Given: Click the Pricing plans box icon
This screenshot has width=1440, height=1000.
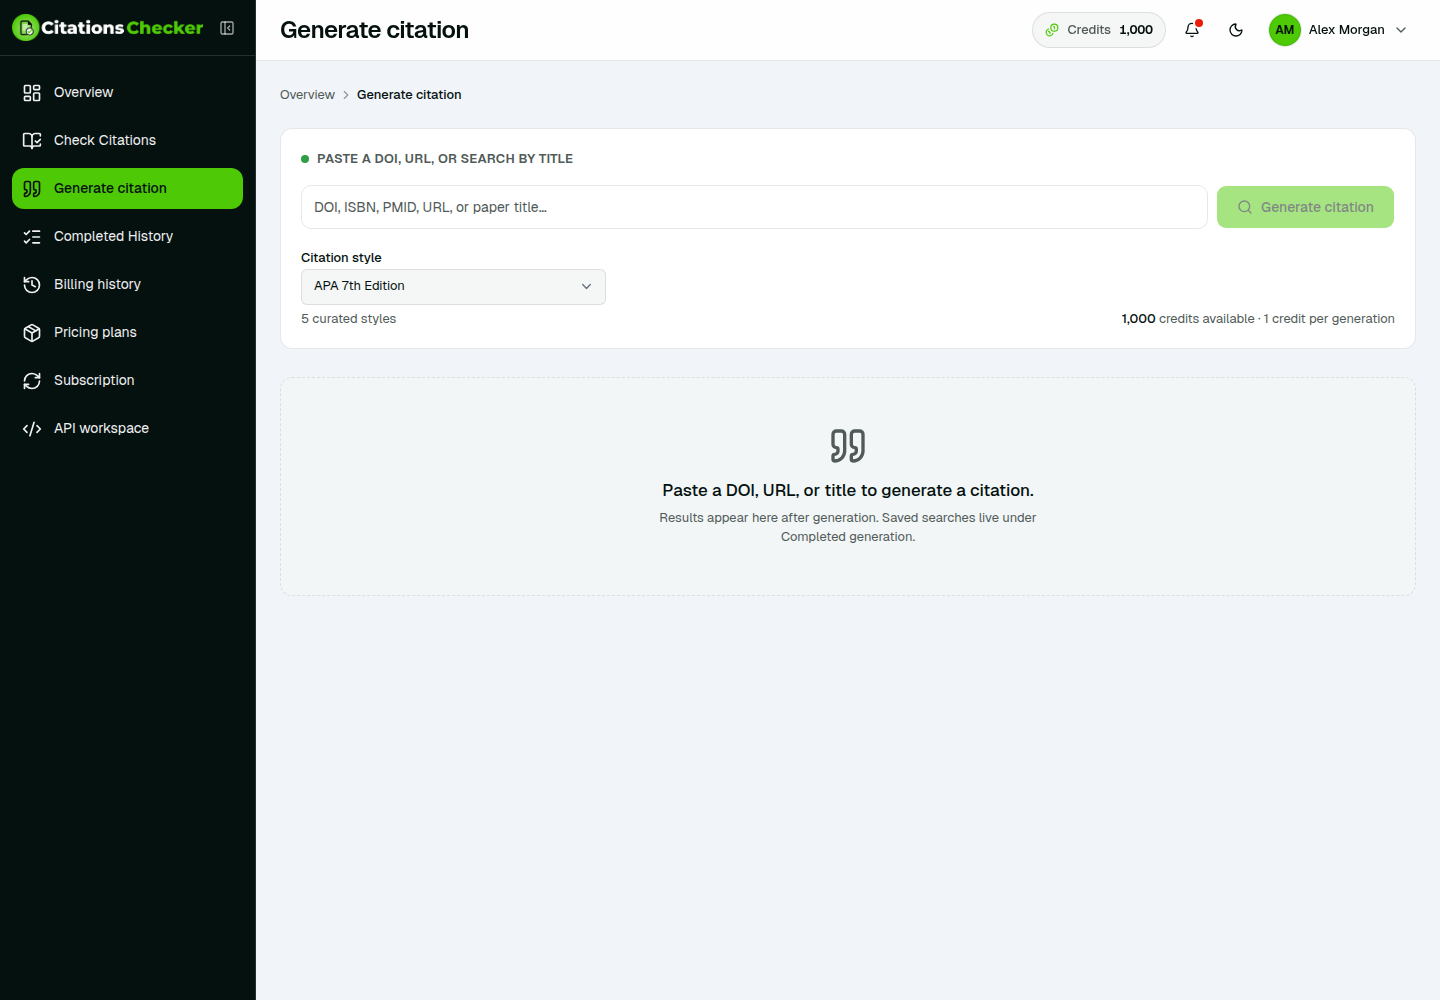Looking at the screenshot, I should 32,333.
